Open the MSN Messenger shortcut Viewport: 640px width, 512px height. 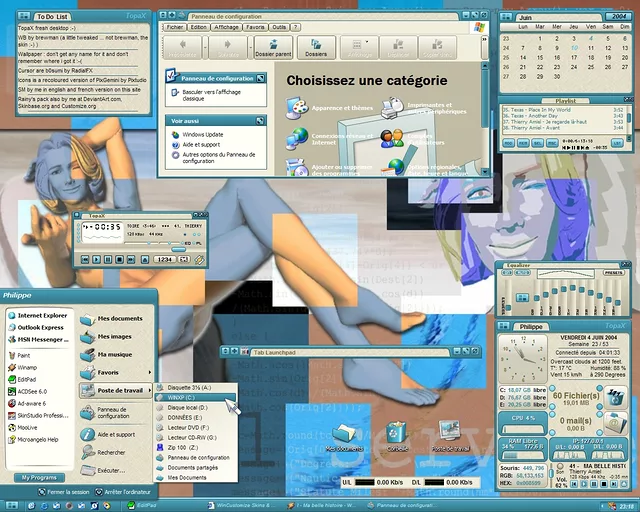[x=40, y=340]
